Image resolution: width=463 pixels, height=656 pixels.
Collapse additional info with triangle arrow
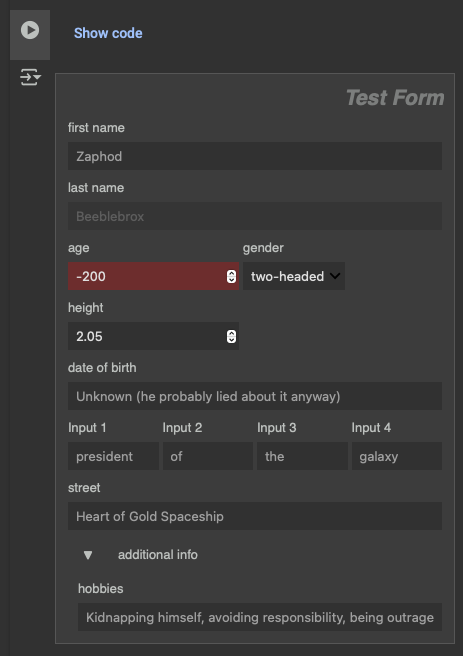click(x=88, y=555)
